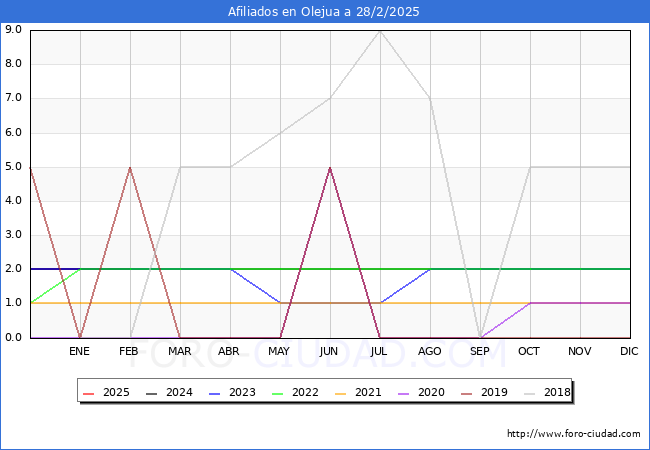Click the green 2022 legend color marker
The height and width of the screenshot is (450, 650).
(x=277, y=393)
